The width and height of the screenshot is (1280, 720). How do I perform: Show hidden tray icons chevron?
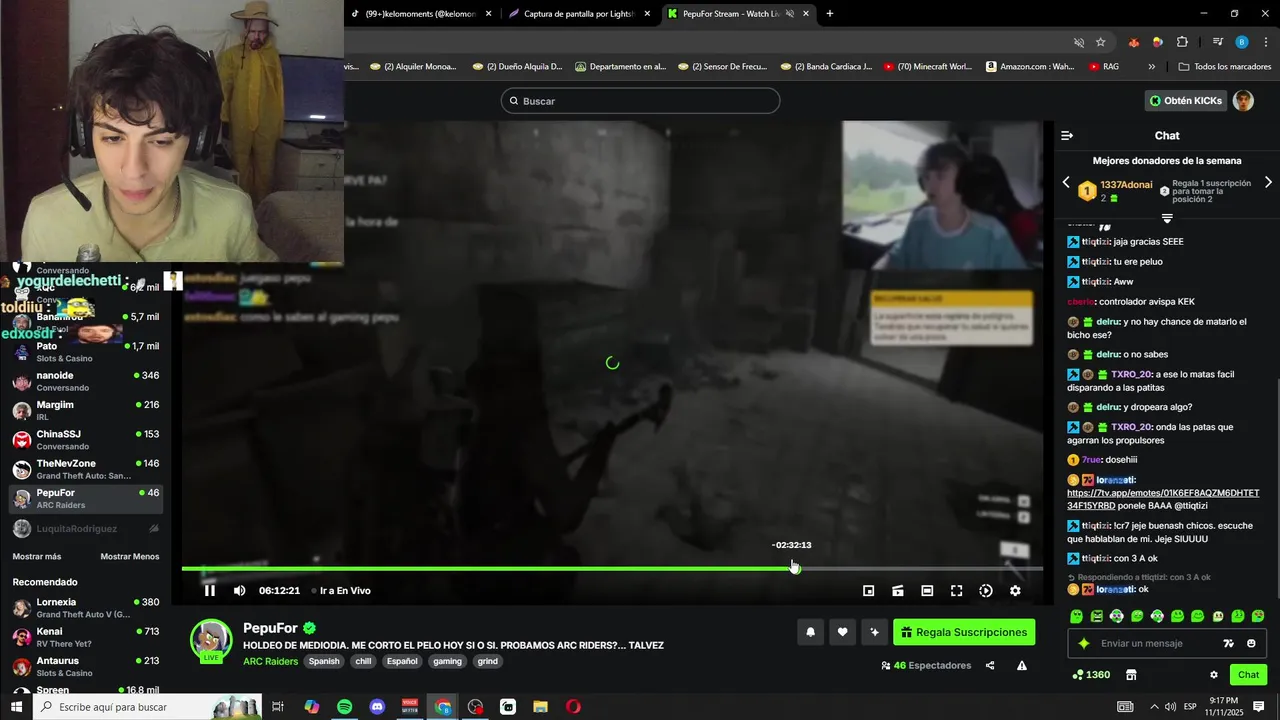click(x=1154, y=707)
